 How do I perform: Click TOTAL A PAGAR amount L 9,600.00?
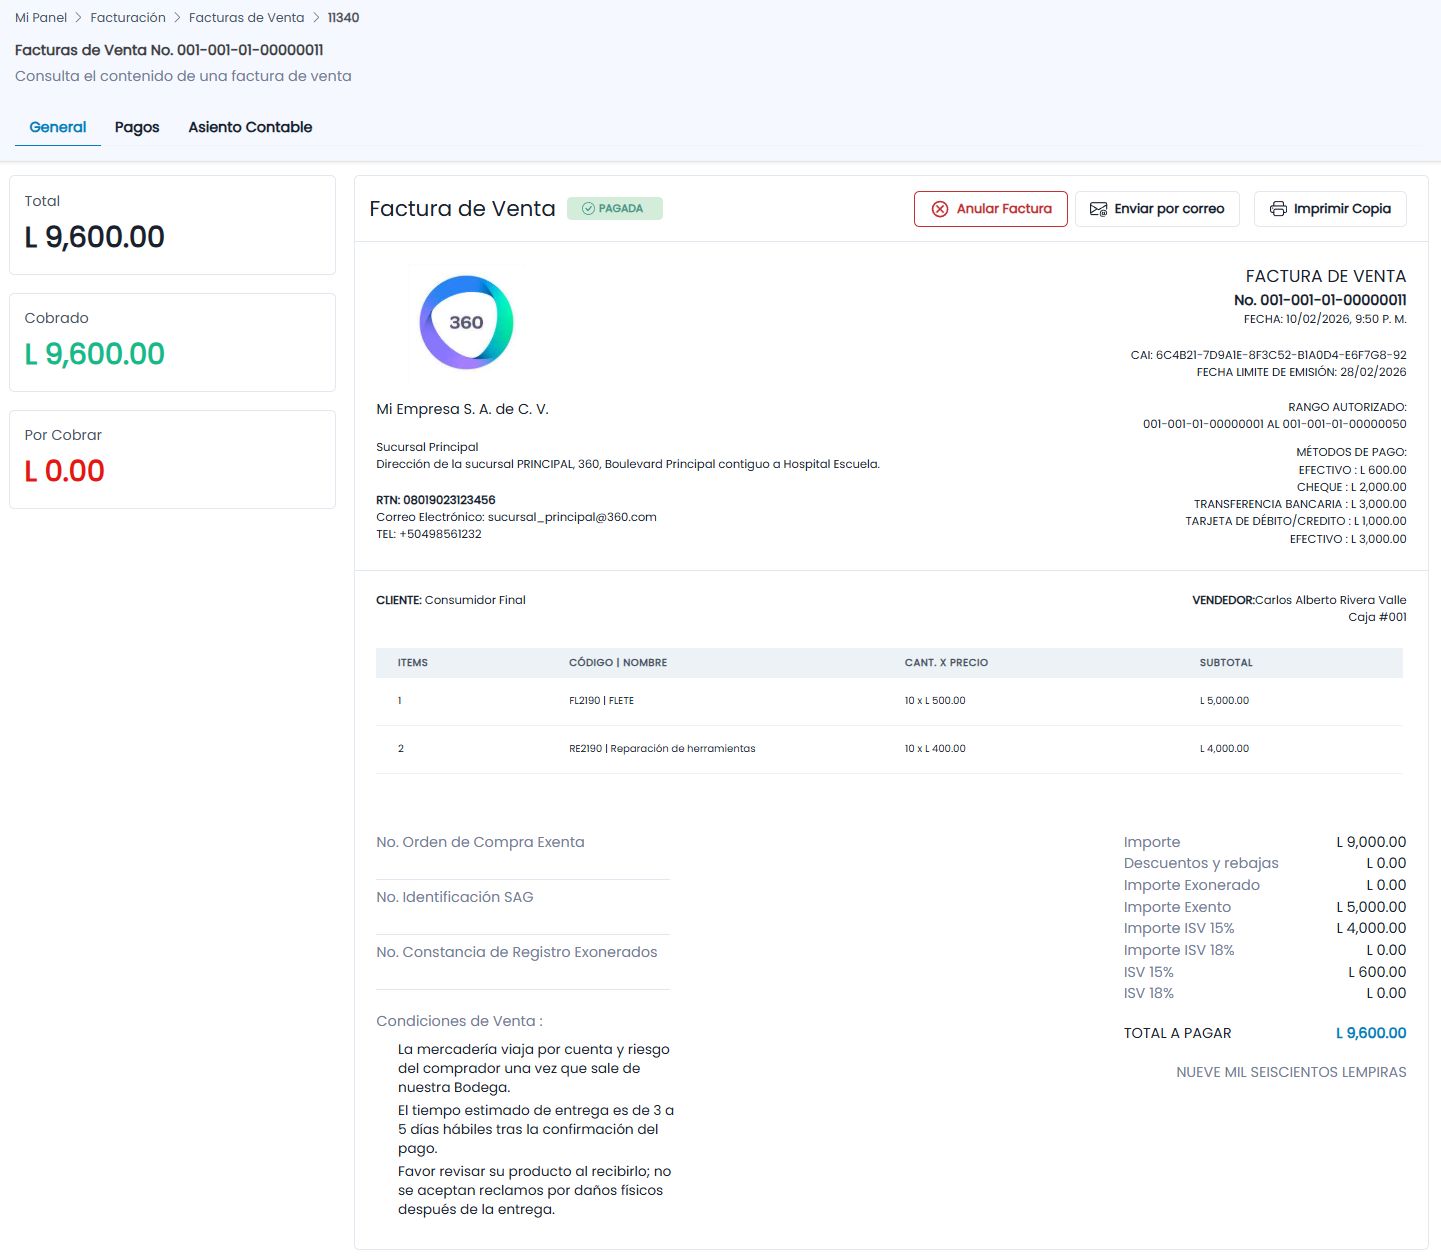[x=1371, y=1033]
